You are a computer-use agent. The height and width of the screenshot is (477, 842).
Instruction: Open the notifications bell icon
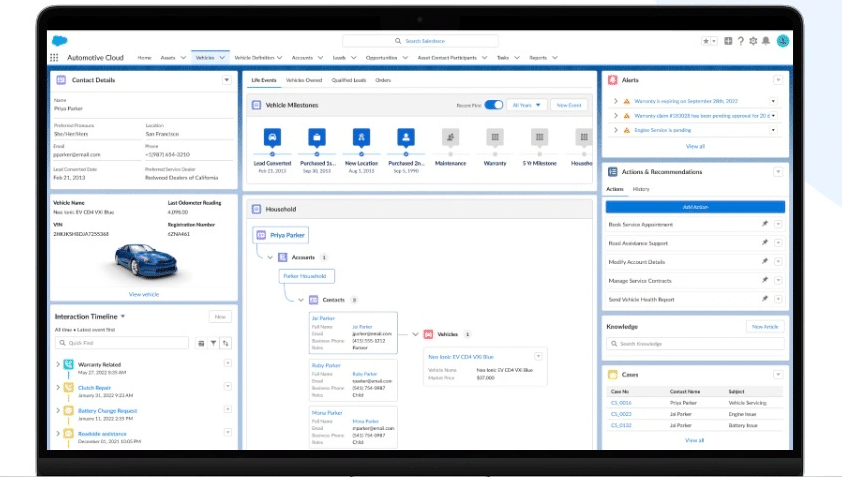click(766, 41)
